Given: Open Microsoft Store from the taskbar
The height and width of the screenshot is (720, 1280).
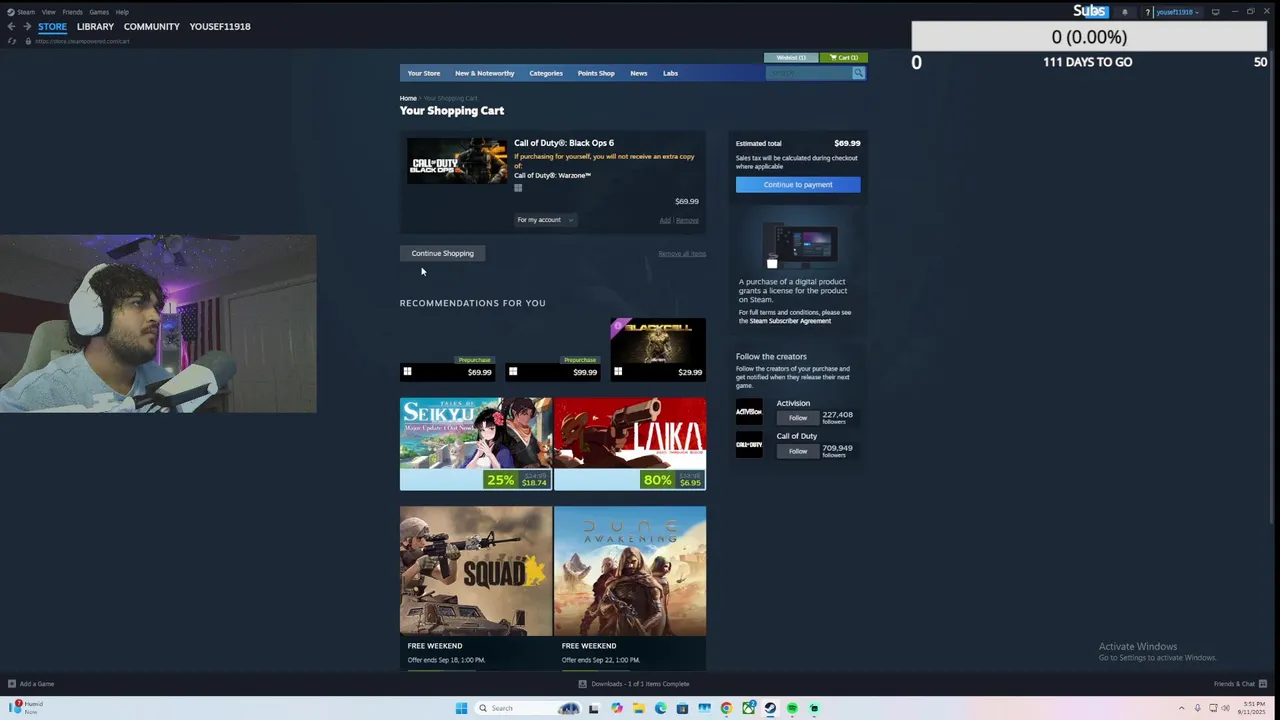Looking at the screenshot, I should (682, 708).
